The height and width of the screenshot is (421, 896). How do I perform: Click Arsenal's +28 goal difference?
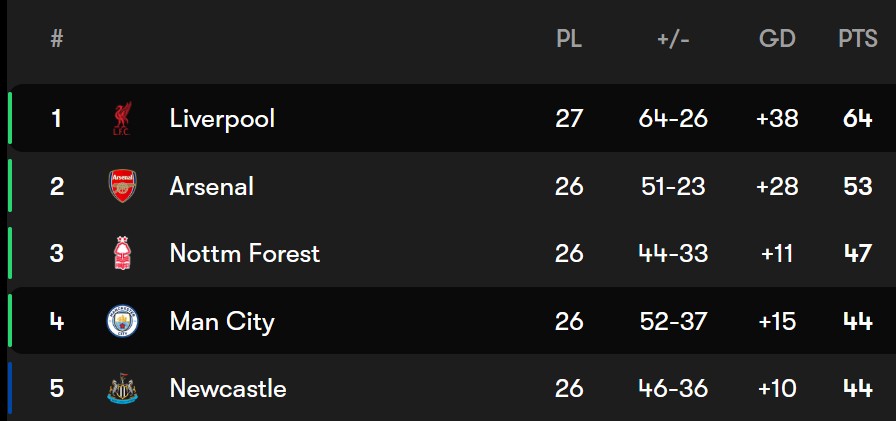click(777, 186)
